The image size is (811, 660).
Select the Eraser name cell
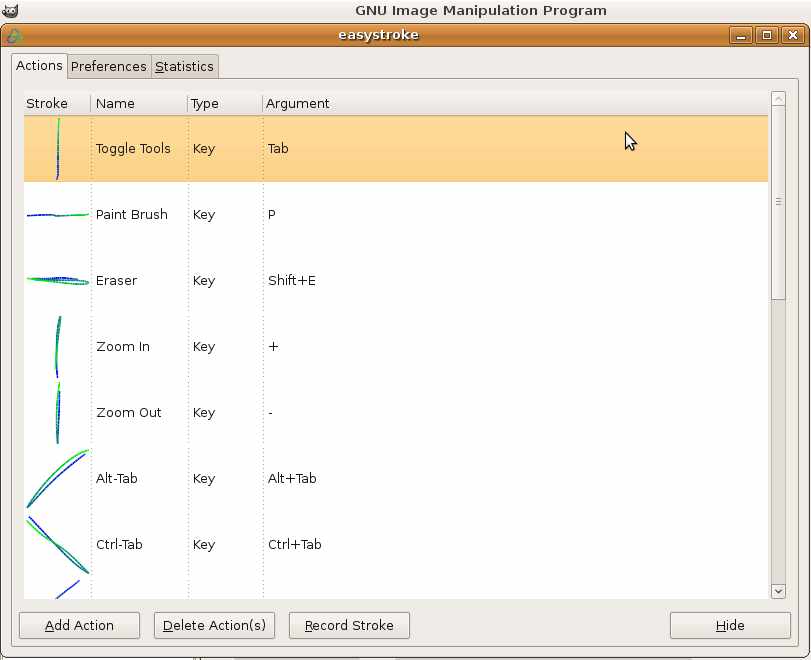coord(116,281)
